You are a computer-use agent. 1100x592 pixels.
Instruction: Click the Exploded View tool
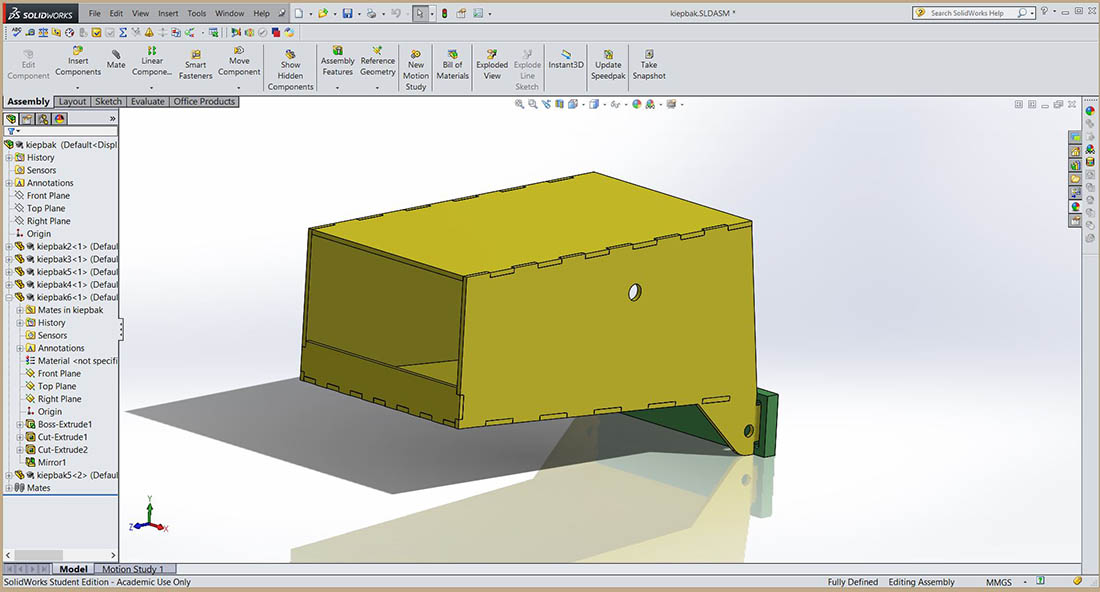pos(492,65)
